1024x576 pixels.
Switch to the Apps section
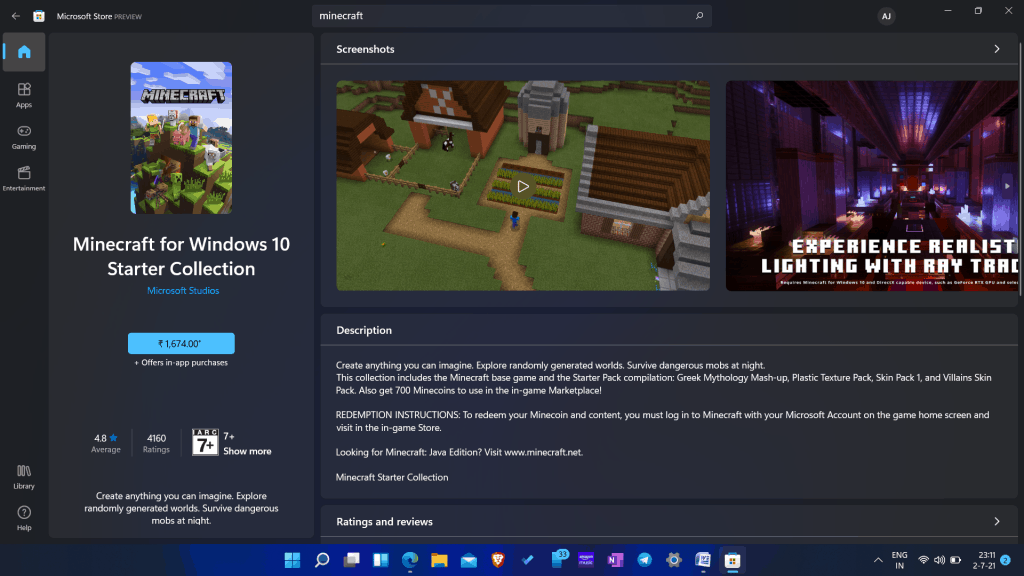[23, 92]
